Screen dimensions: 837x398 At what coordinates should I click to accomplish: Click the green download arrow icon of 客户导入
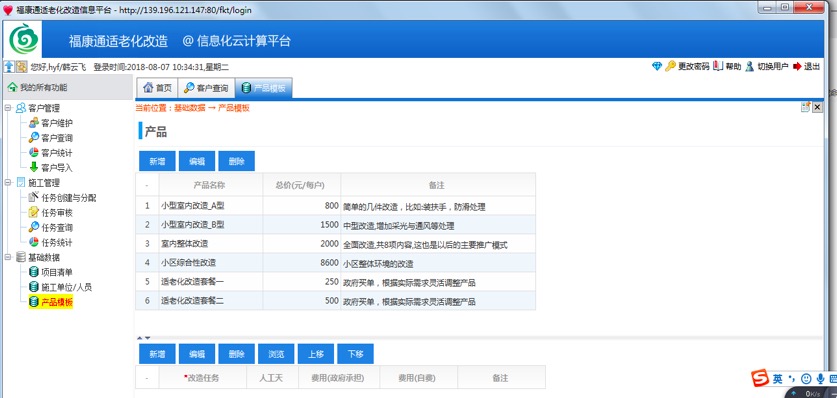click(34, 168)
